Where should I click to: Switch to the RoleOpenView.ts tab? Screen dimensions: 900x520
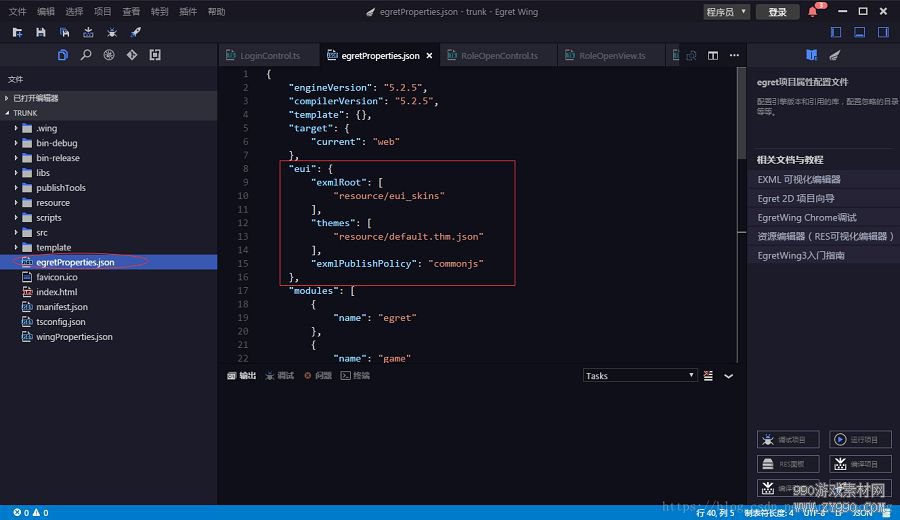click(x=611, y=56)
